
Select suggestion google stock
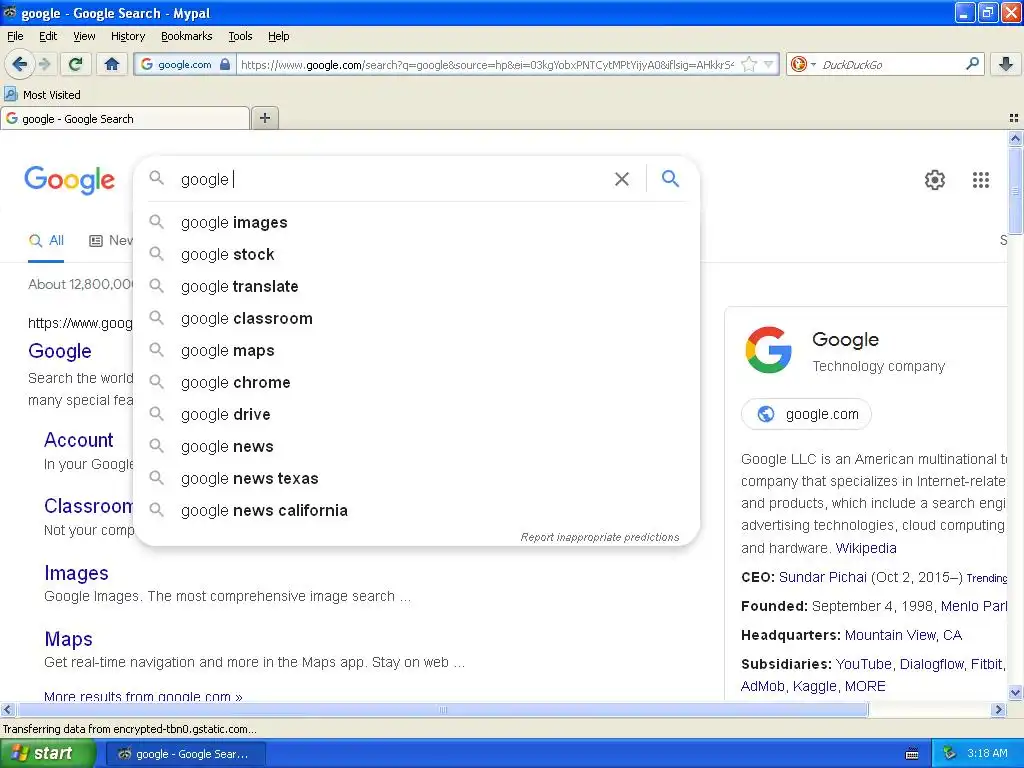pyautogui.click(x=417, y=255)
